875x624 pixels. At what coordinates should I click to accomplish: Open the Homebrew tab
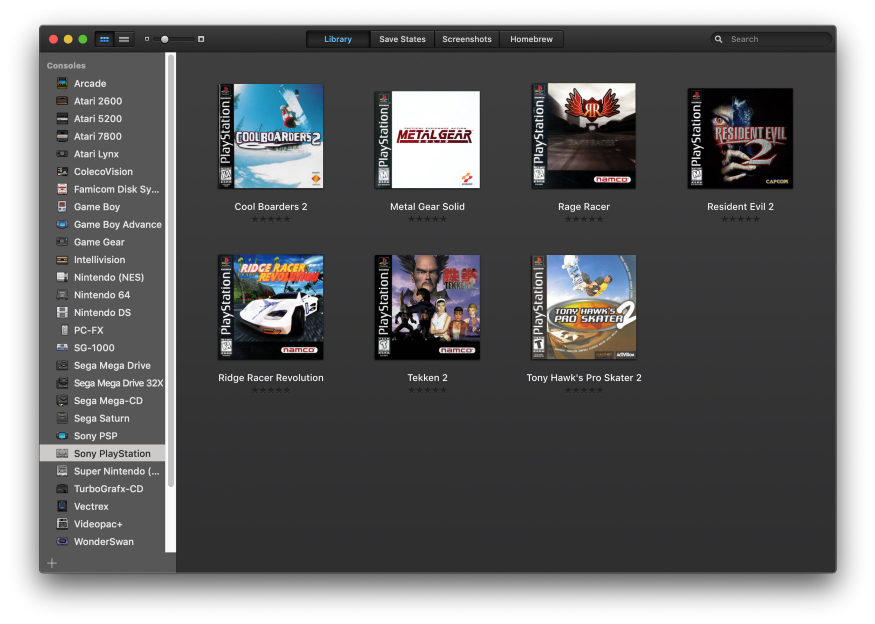coord(531,39)
